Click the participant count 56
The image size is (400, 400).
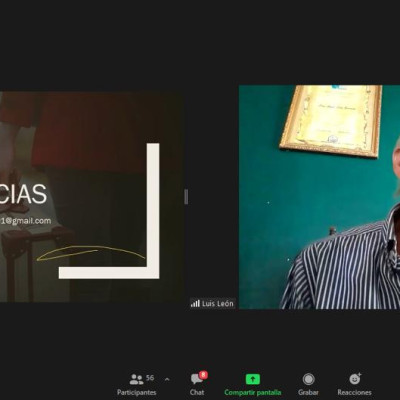[x=150, y=378]
